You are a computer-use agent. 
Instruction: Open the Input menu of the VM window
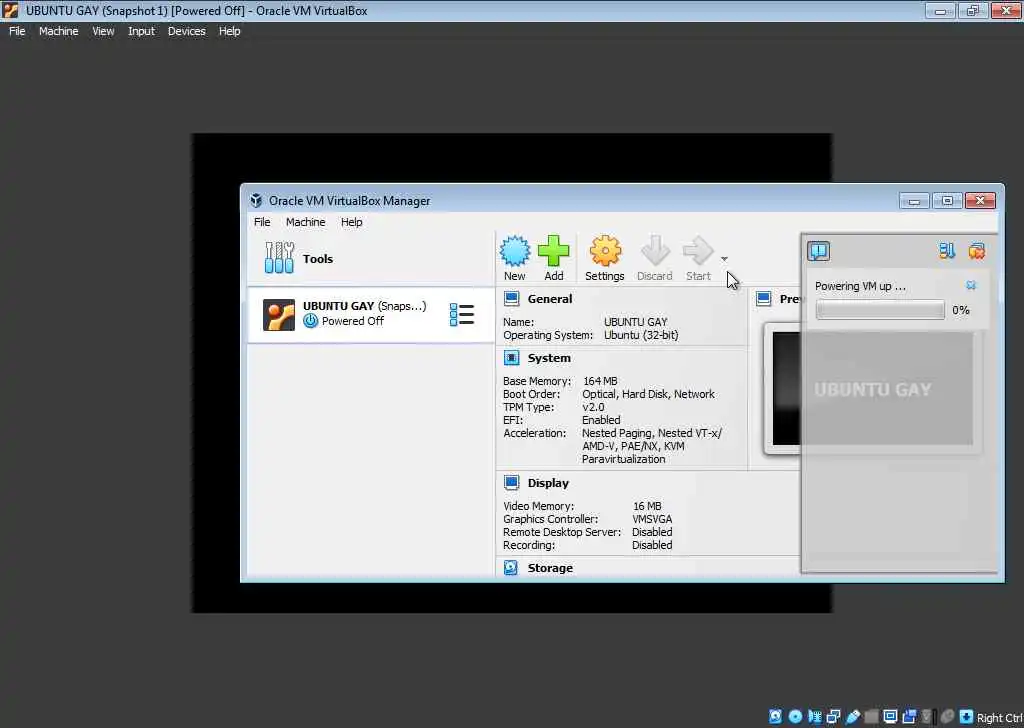(x=141, y=31)
